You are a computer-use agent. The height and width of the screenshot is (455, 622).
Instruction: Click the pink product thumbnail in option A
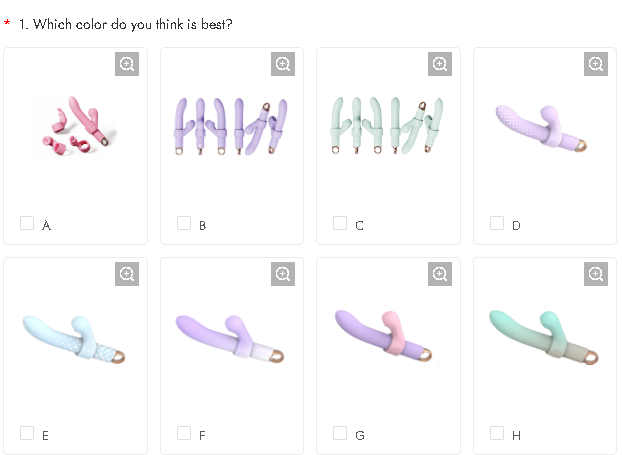coord(75,128)
